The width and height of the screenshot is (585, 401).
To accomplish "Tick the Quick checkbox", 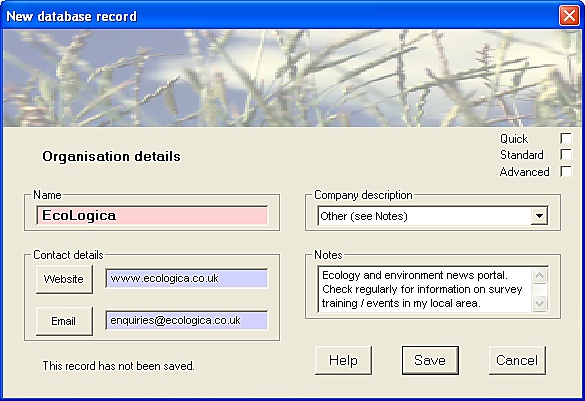I will tap(566, 138).
